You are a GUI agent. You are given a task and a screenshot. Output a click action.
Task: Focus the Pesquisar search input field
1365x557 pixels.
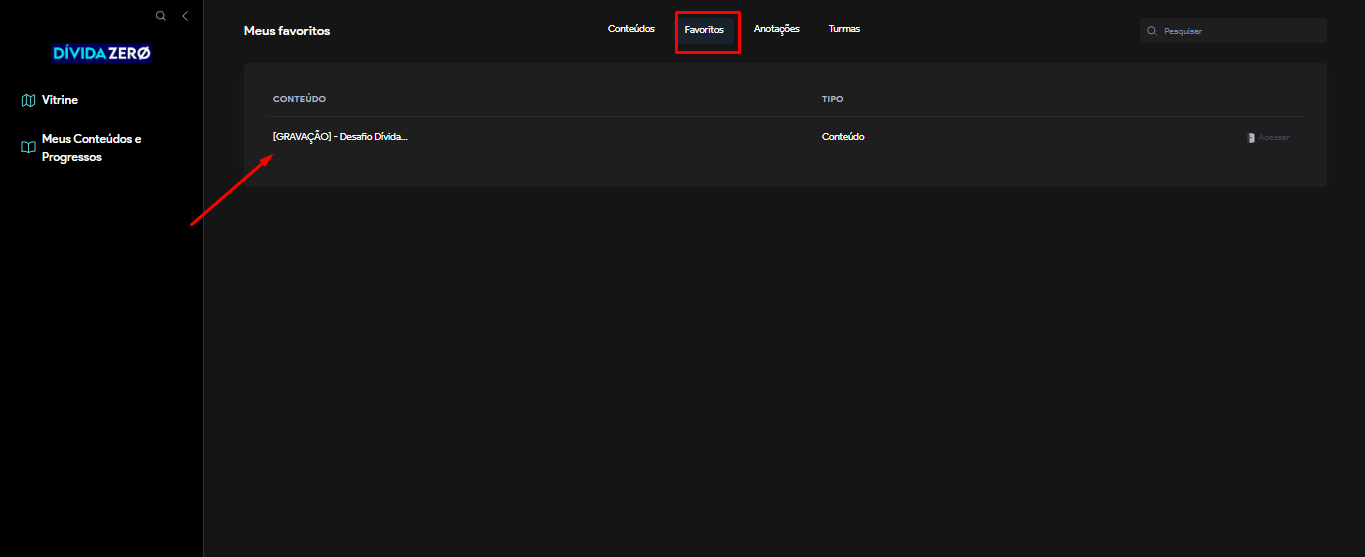(1240, 31)
